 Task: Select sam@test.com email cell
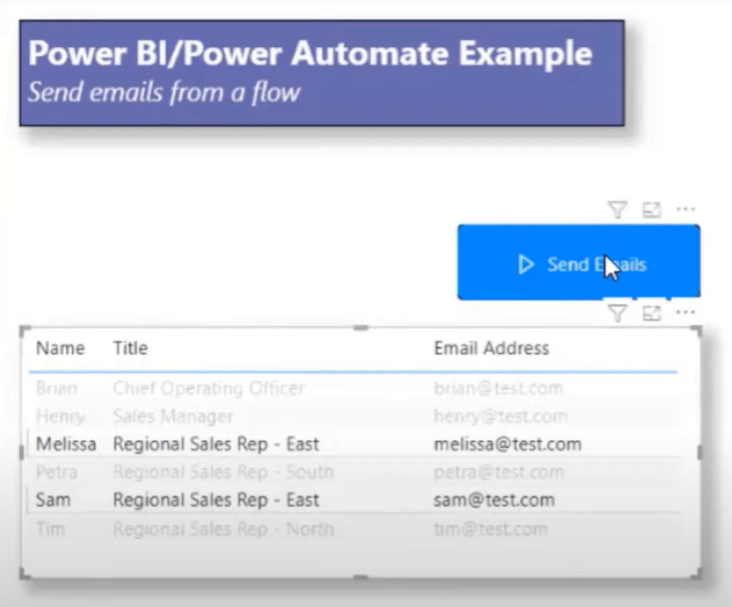click(494, 500)
